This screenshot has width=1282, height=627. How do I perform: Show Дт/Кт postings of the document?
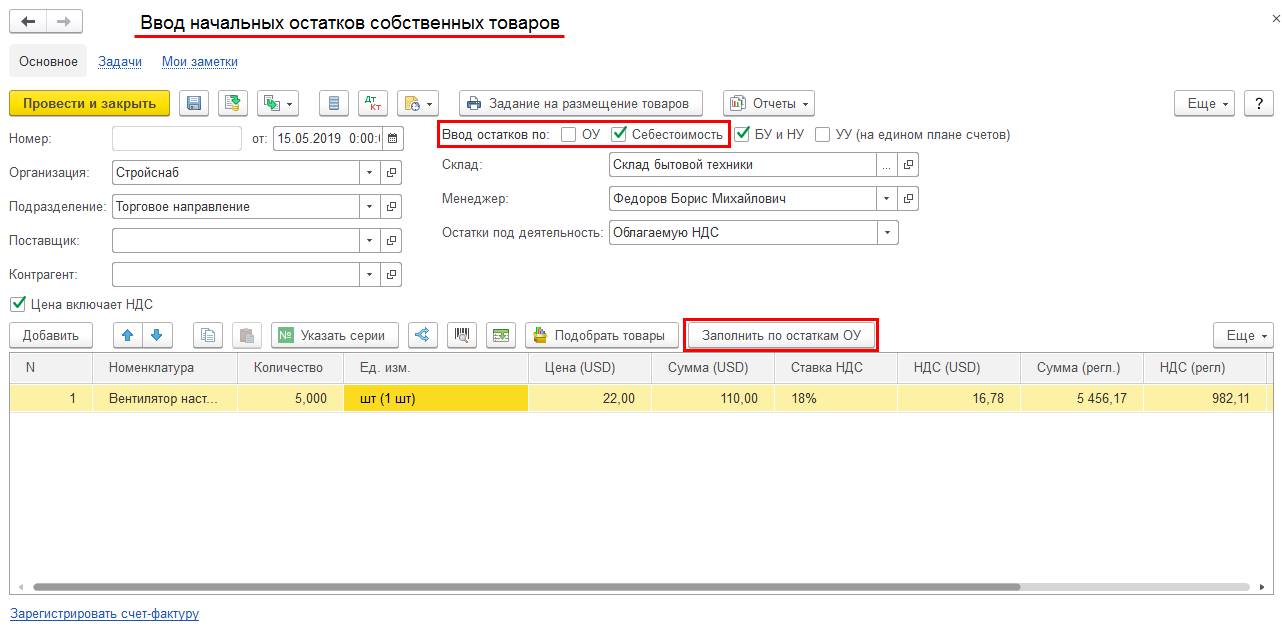click(372, 103)
